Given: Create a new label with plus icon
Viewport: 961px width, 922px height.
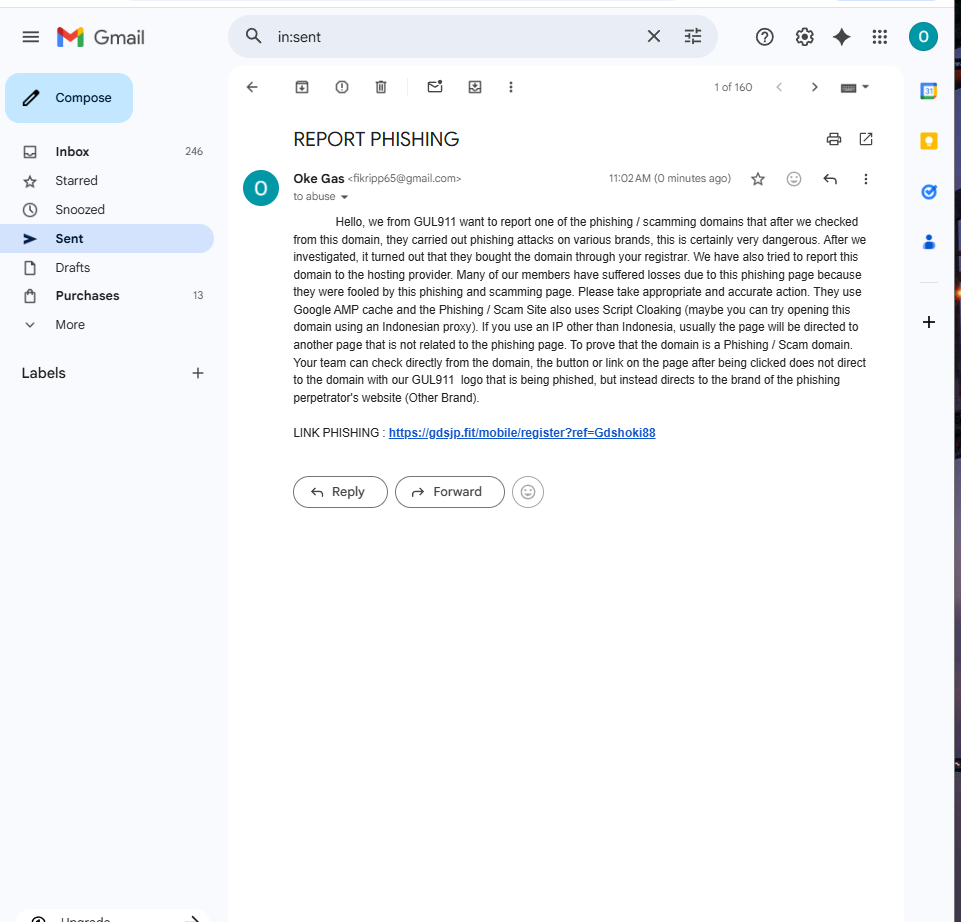Looking at the screenshot, I should (x=197, y=373).
